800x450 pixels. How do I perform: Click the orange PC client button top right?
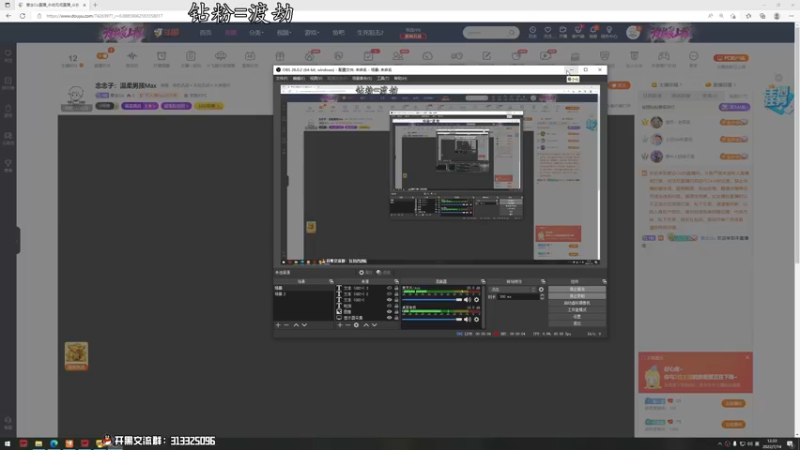coord(731,58)
